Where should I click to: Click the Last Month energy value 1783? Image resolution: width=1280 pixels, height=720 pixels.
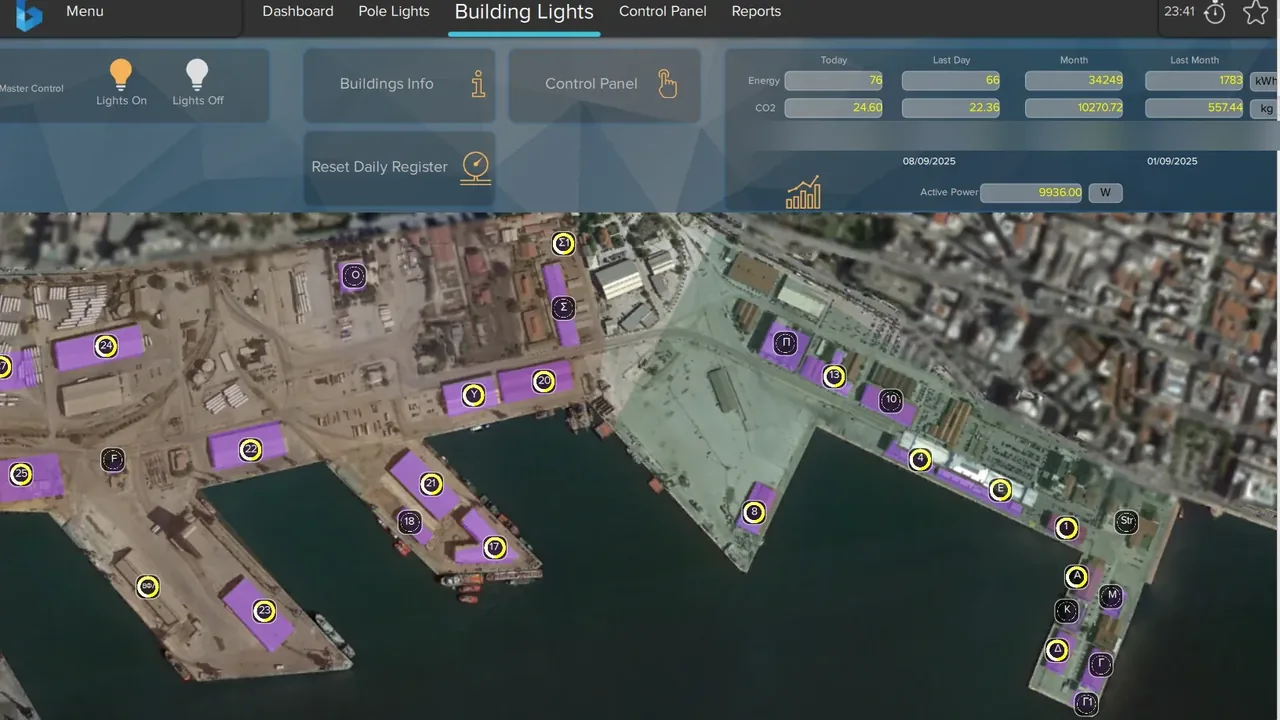(1194, 81)
